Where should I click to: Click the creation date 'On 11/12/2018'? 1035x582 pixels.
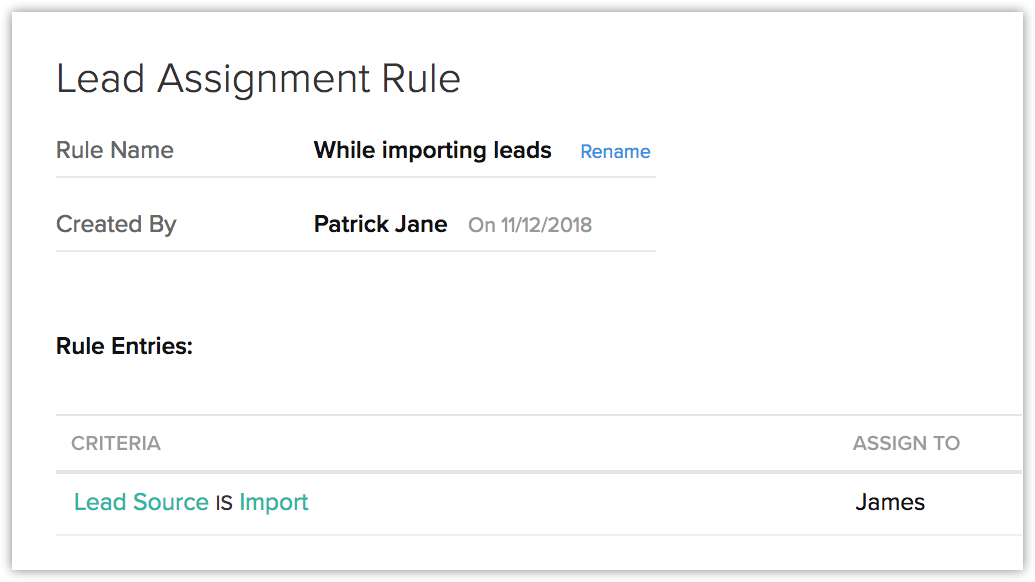(530, 225)
